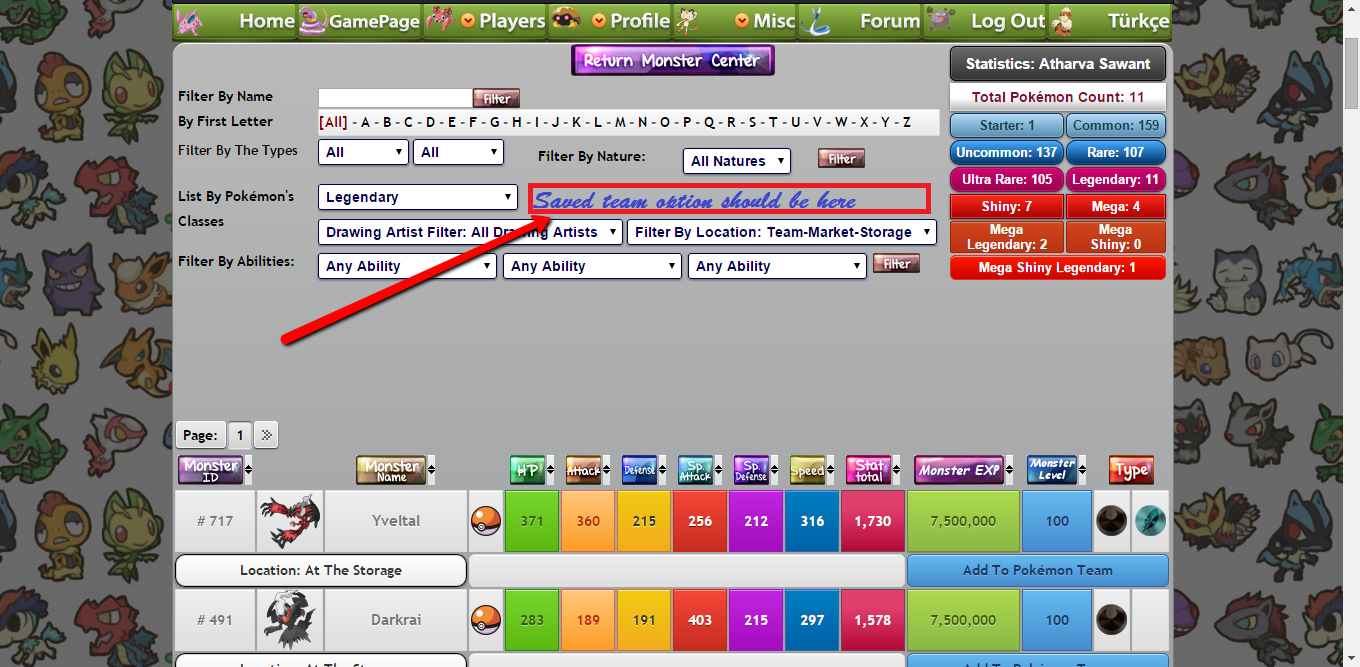
Task: Click the Poké Ball icon in Darkrai's row
Action: [485, 620]
